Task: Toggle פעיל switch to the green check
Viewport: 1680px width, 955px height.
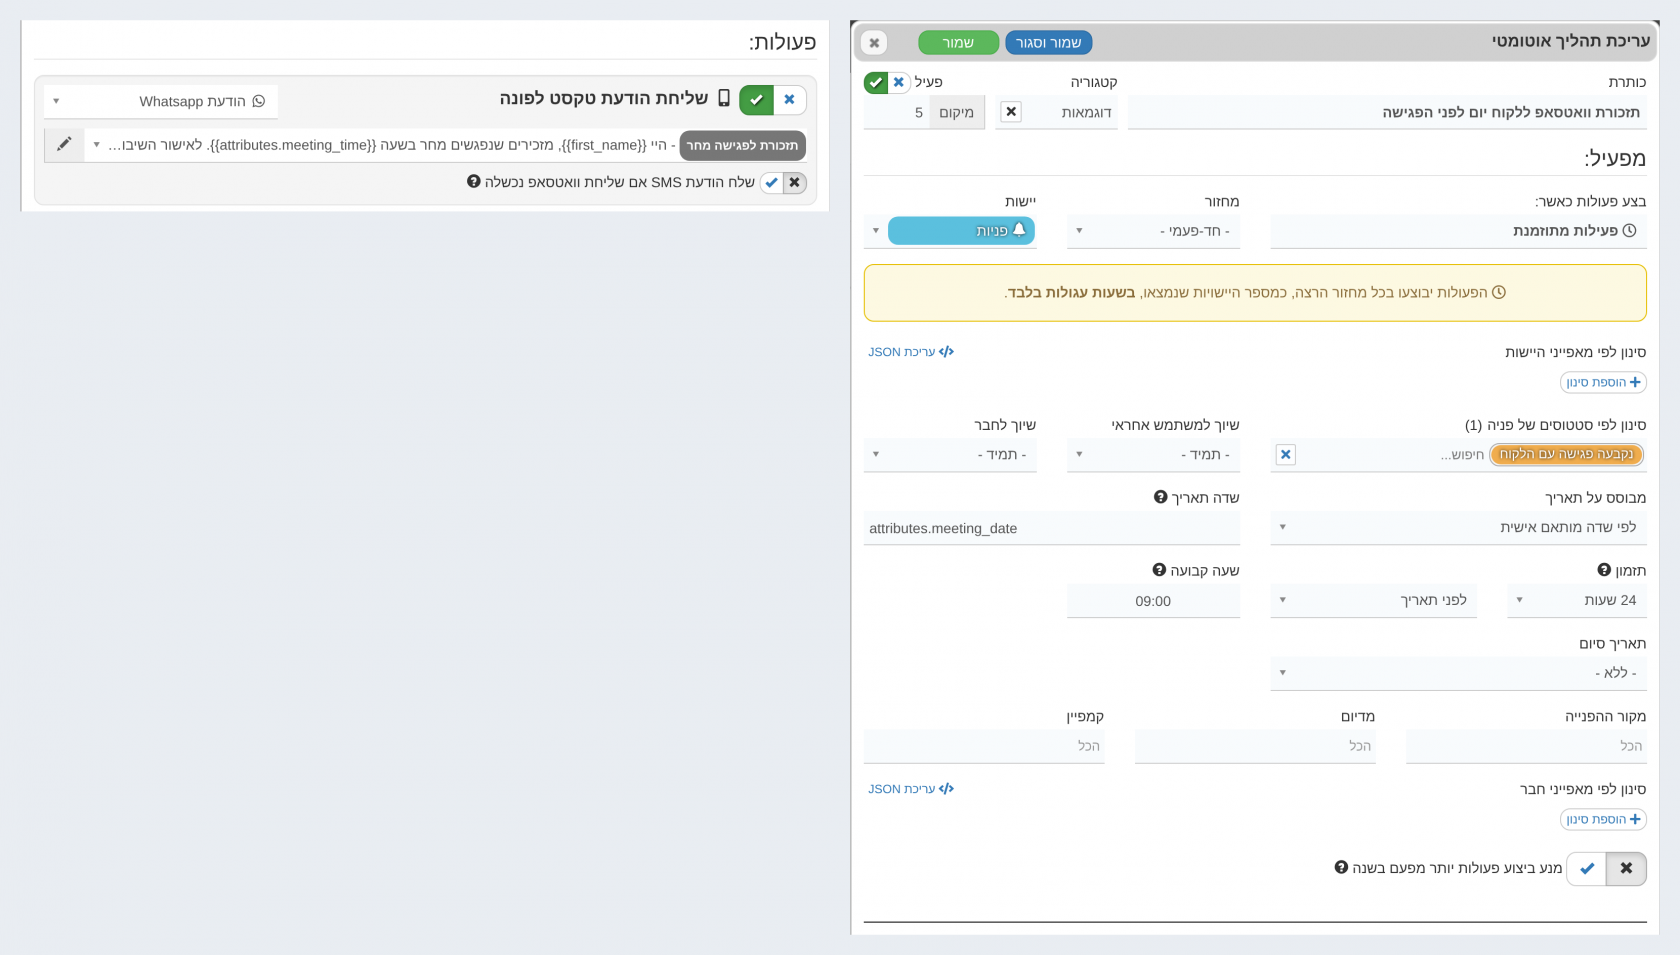Action: (876, 82)
